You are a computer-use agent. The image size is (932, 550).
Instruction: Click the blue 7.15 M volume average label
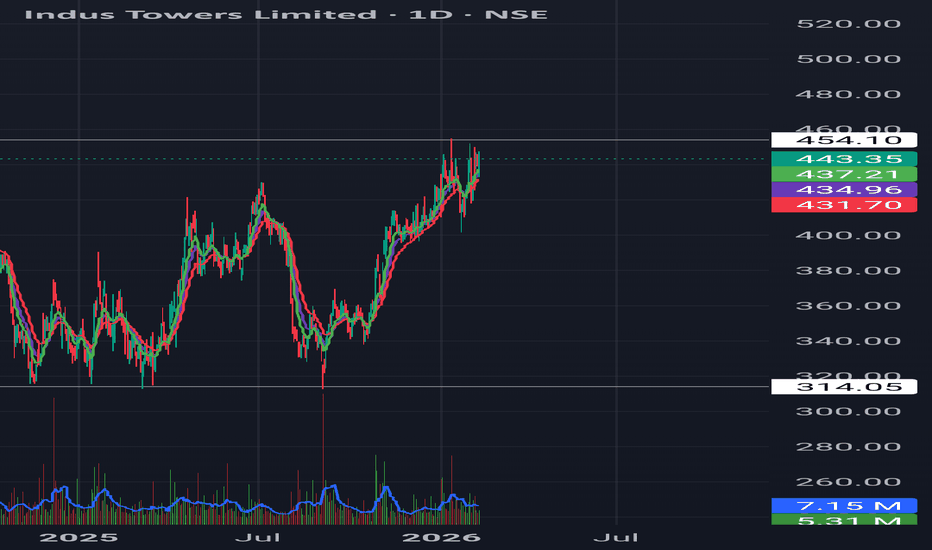(x=844, y=506)
